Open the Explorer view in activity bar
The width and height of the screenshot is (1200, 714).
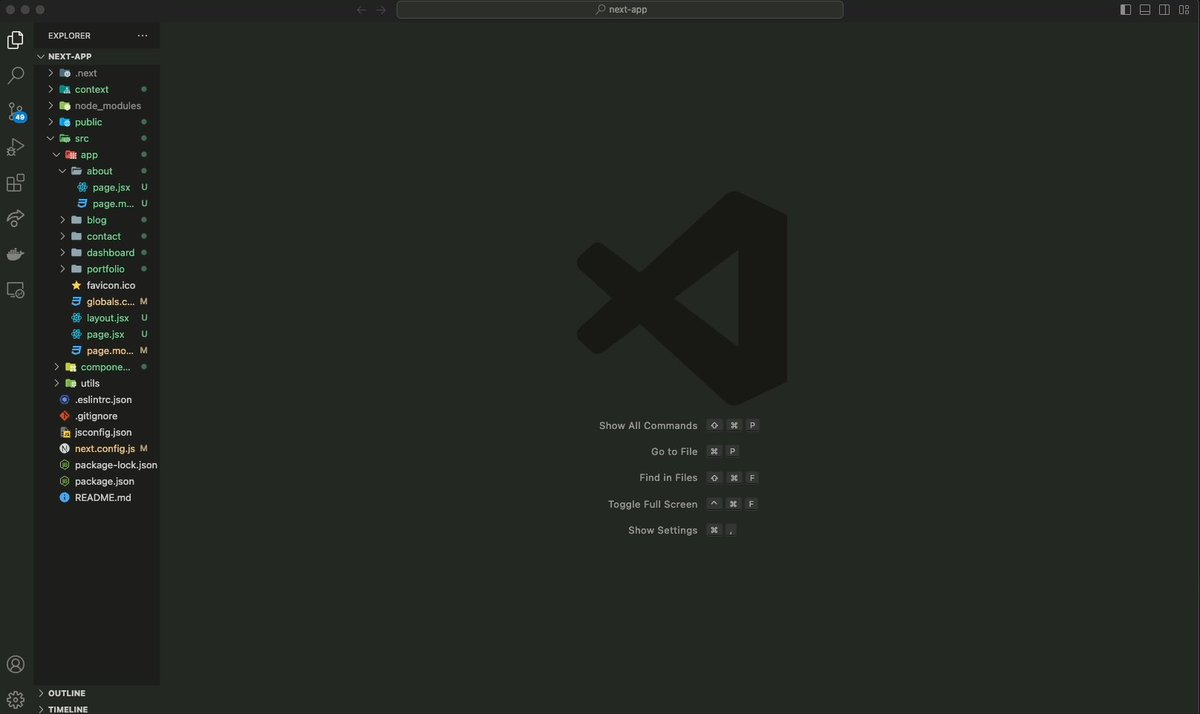(x=16, y=40)
